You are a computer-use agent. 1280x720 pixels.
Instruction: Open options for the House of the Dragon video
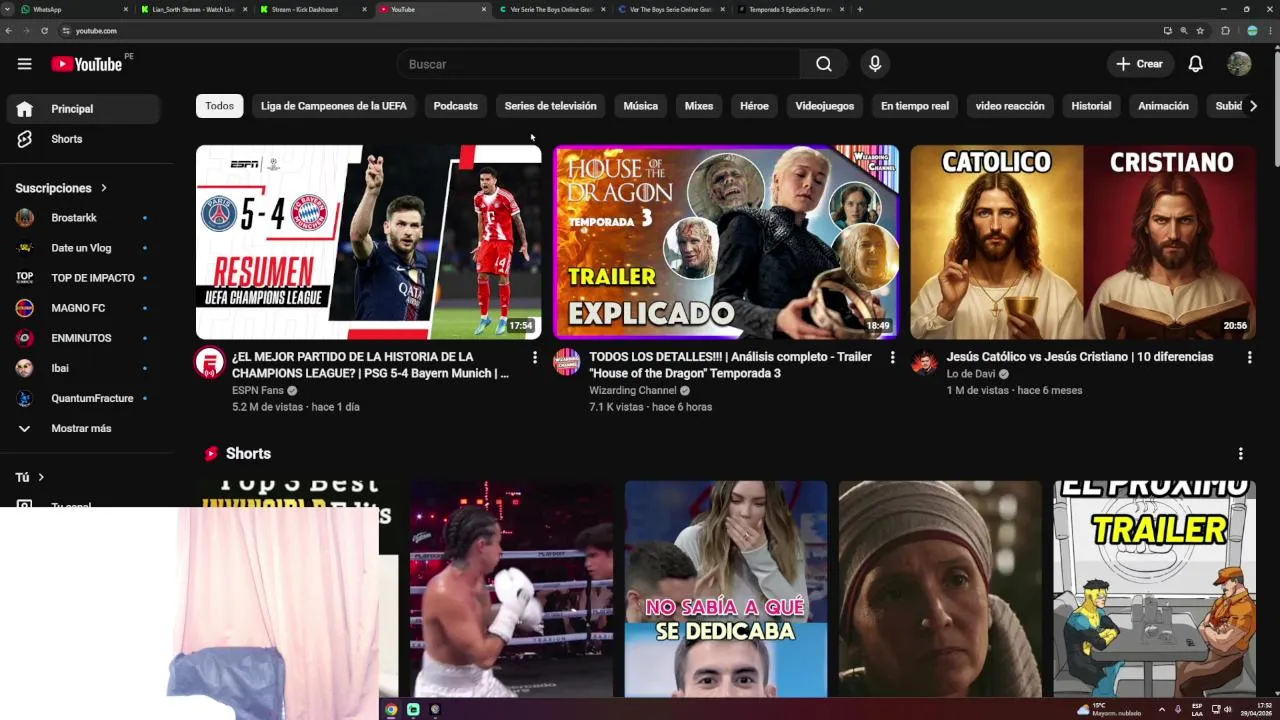coord(892,357)
